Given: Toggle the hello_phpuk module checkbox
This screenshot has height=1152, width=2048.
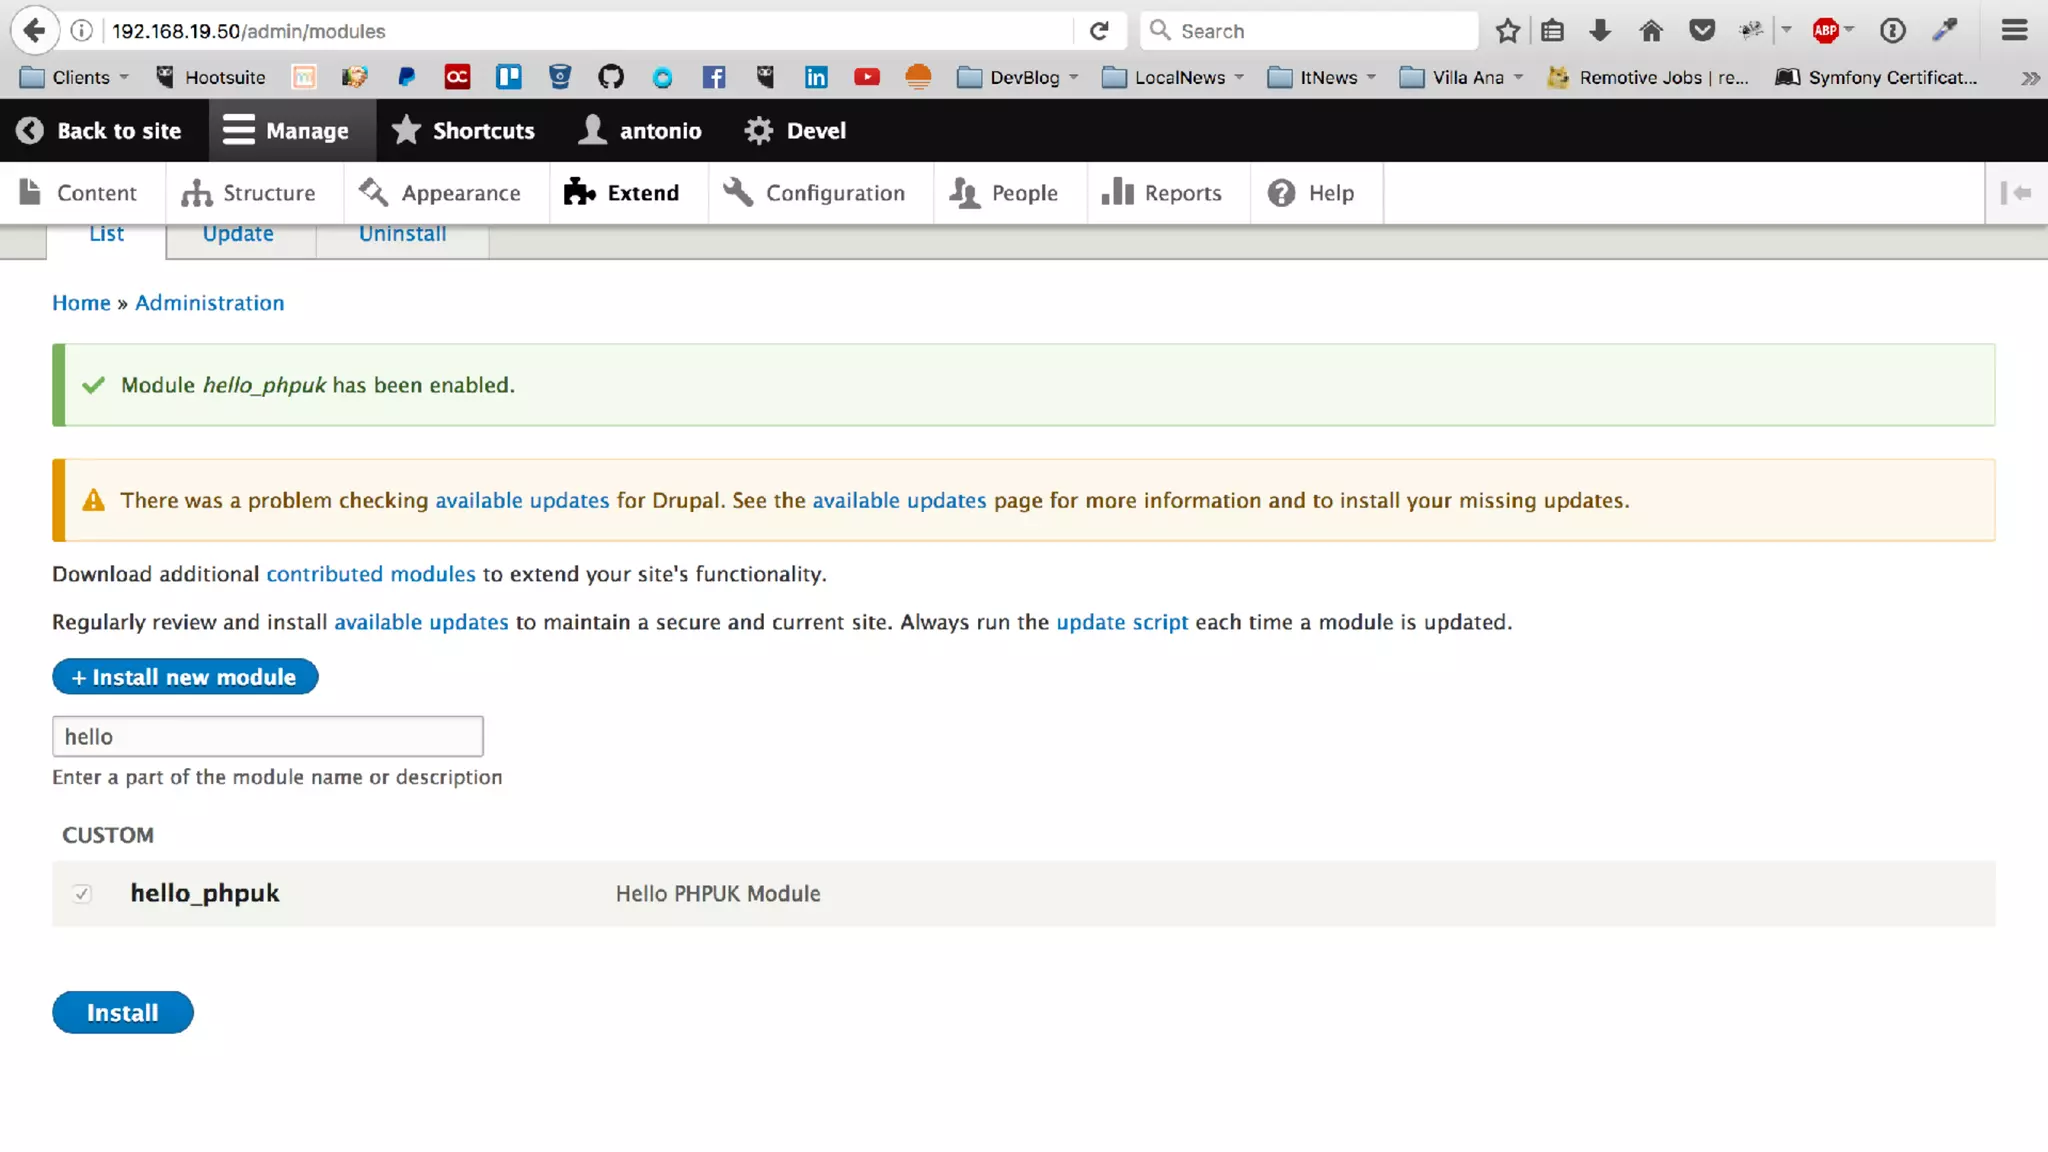Looking at the screenshot, I should tap(82, 894).
